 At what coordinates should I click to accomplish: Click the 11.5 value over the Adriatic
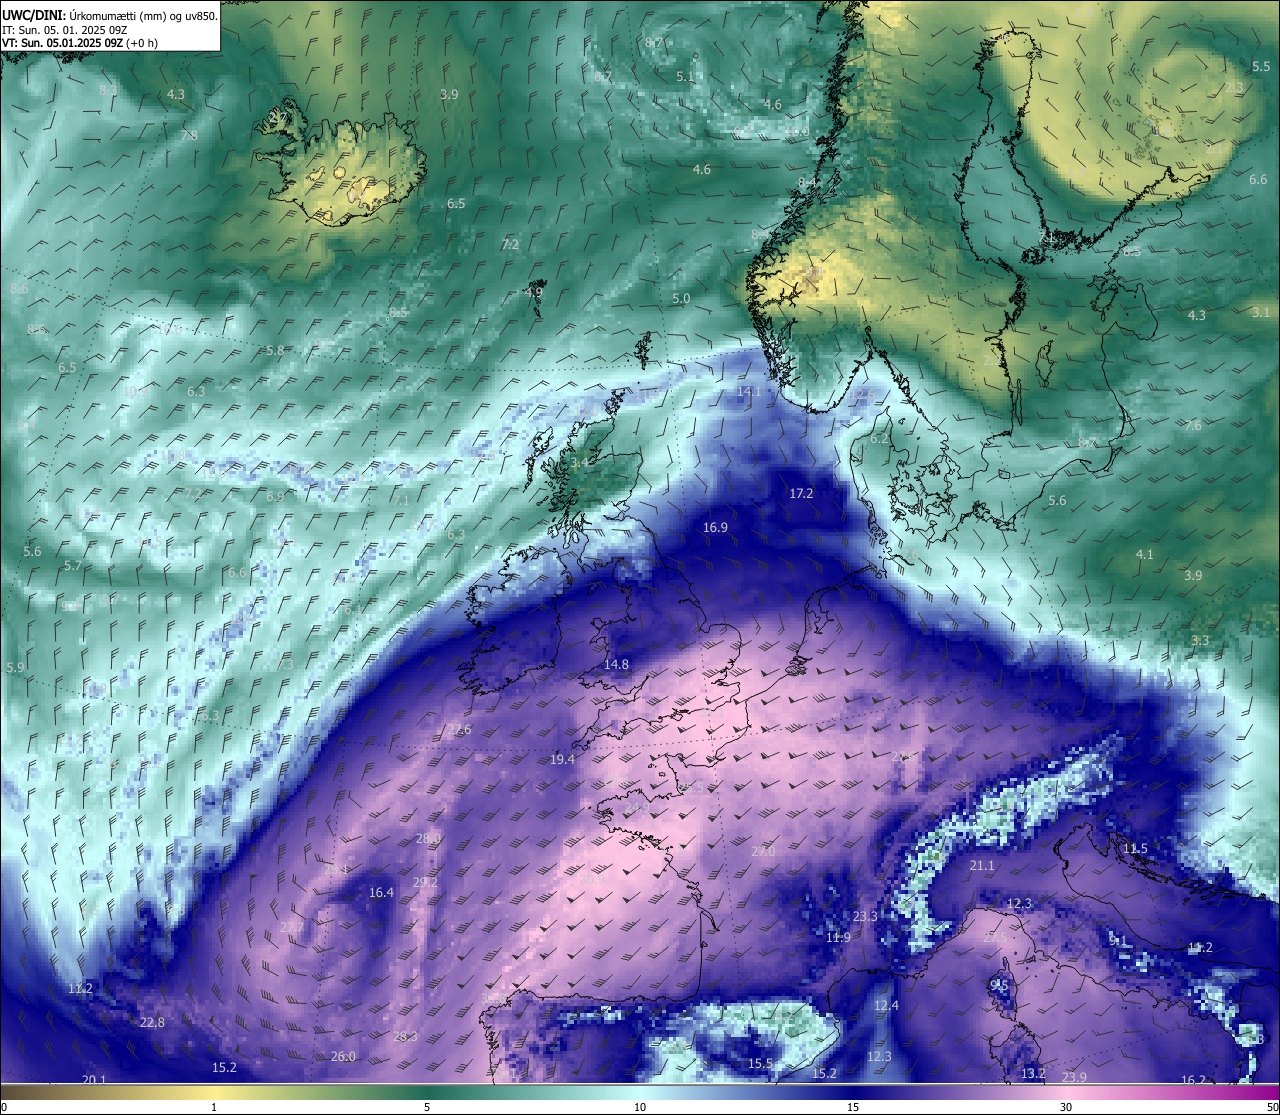click(1135, 848)
